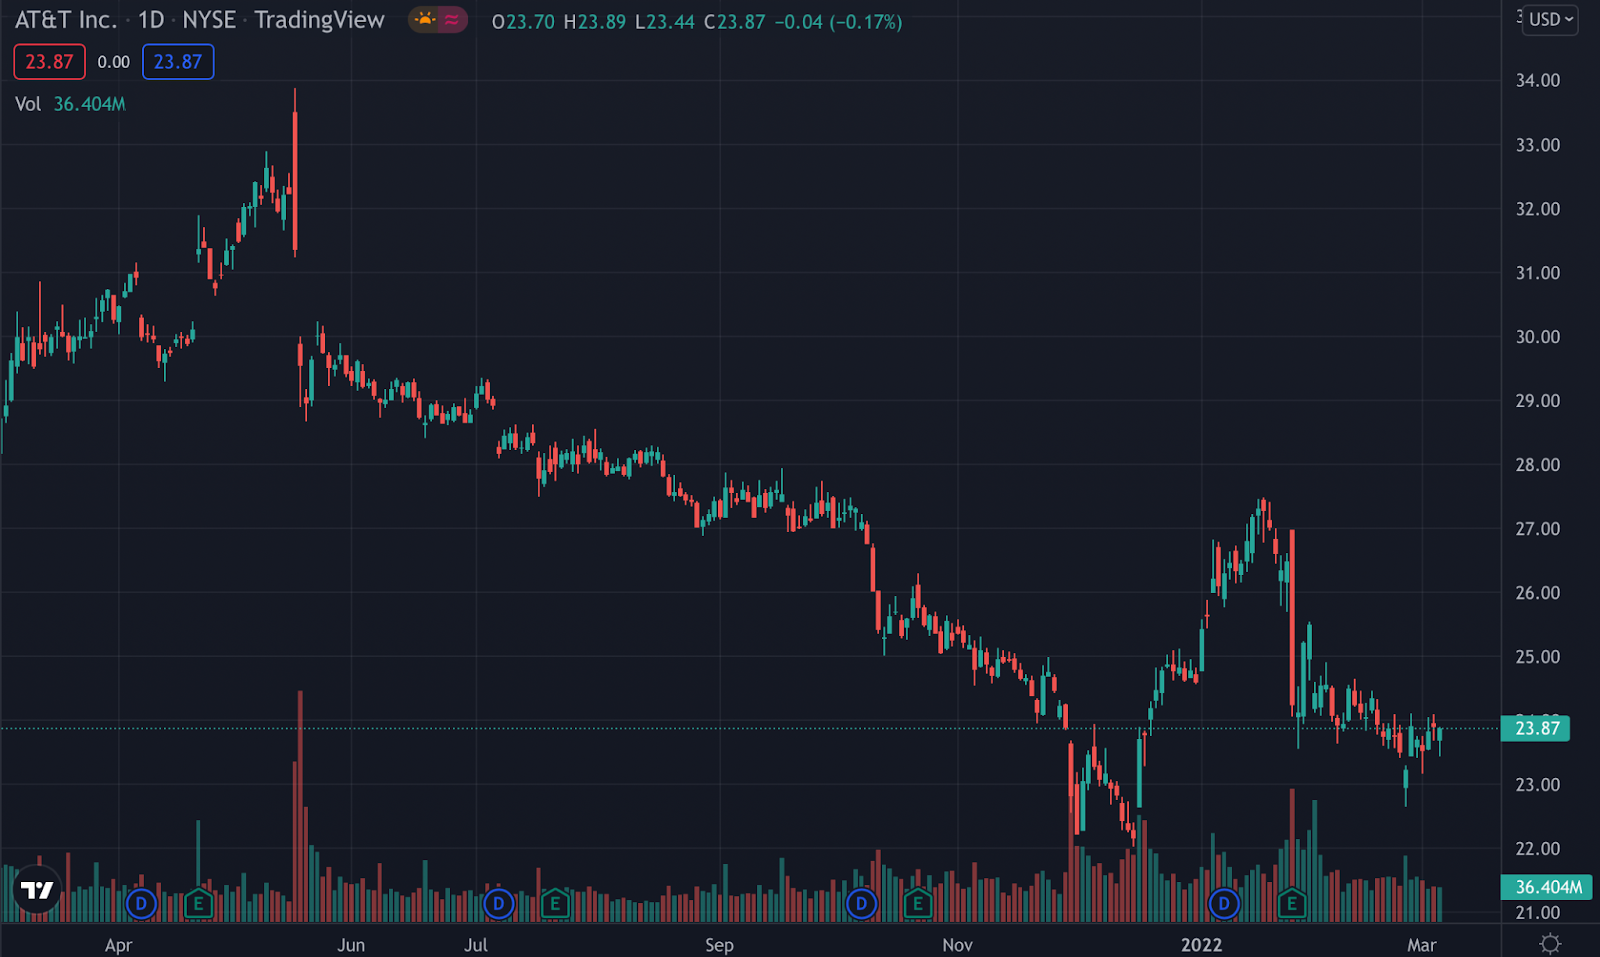Click the NYSE exchange label
This screenshot has height=957, width=1600.
pos(209,20)
